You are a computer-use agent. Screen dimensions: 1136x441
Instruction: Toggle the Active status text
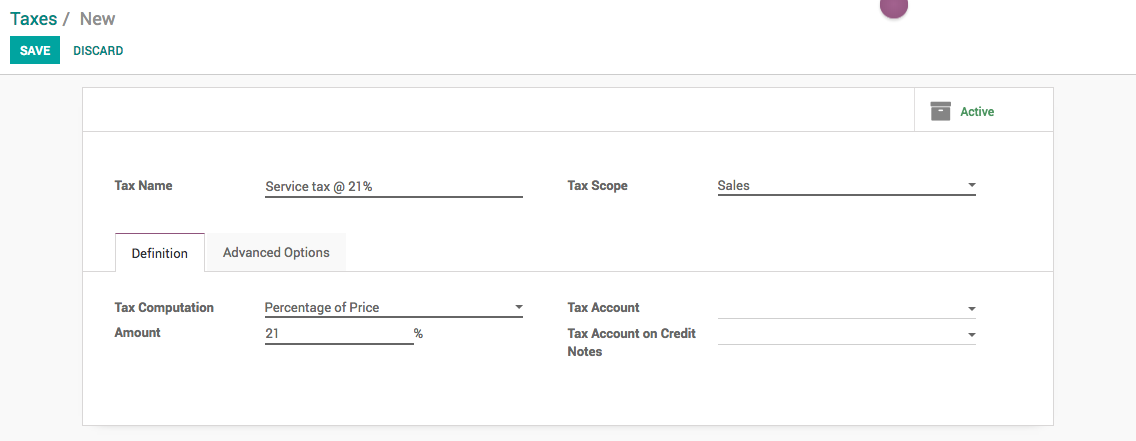[x=976, y=112]
